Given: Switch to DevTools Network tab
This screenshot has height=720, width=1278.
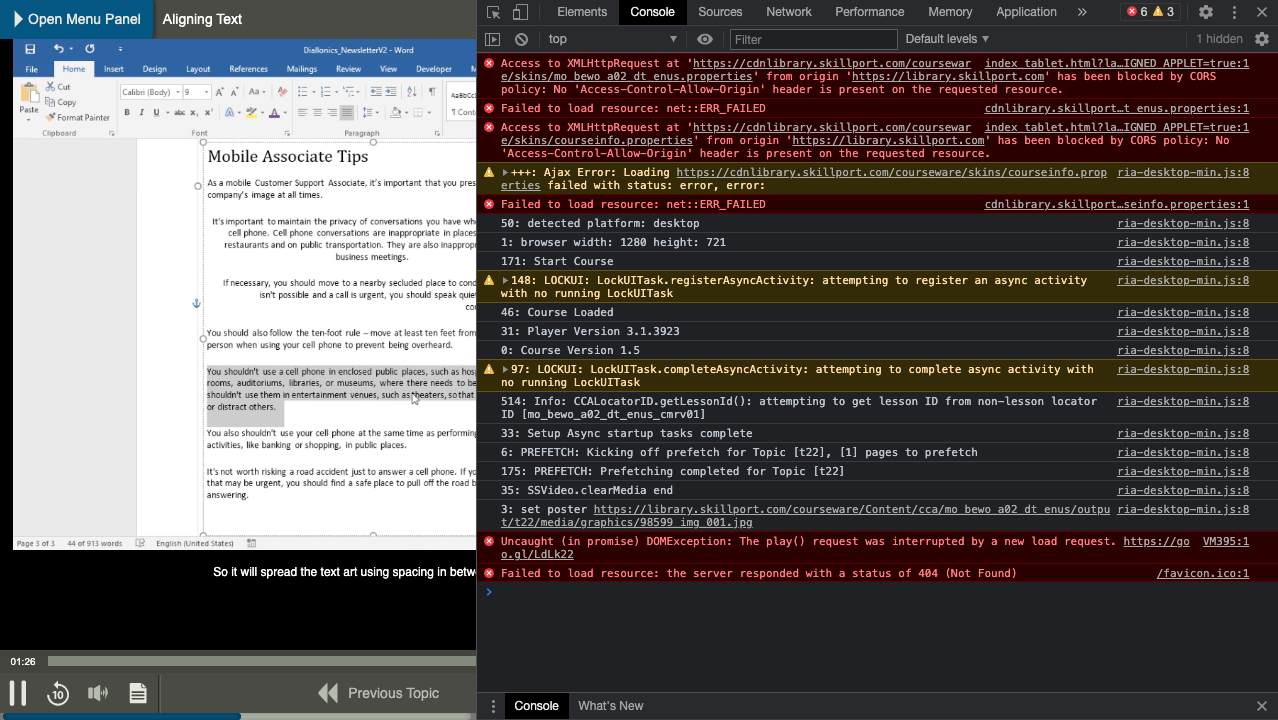Looking at the screenshot, I should 789,12.
